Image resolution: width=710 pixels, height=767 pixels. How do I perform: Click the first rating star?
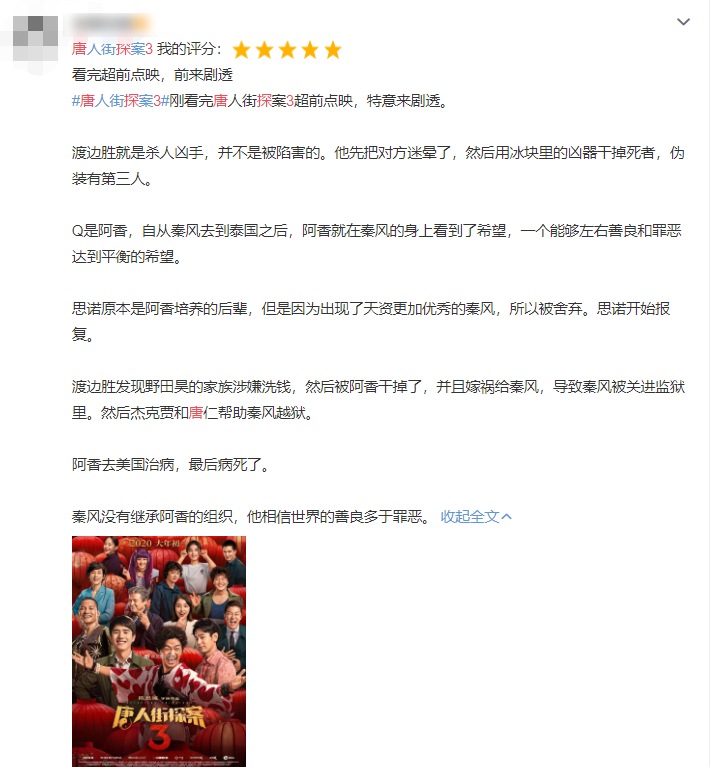pos(241,50)
